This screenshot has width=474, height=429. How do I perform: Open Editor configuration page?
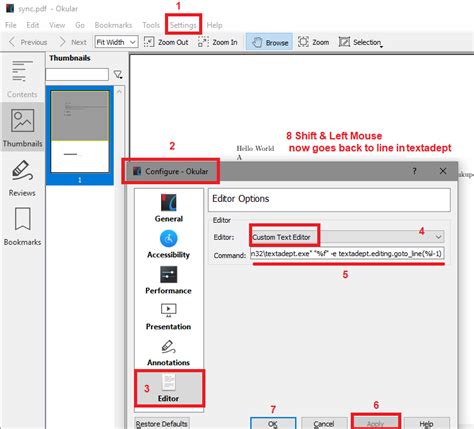tap(169, 388)
